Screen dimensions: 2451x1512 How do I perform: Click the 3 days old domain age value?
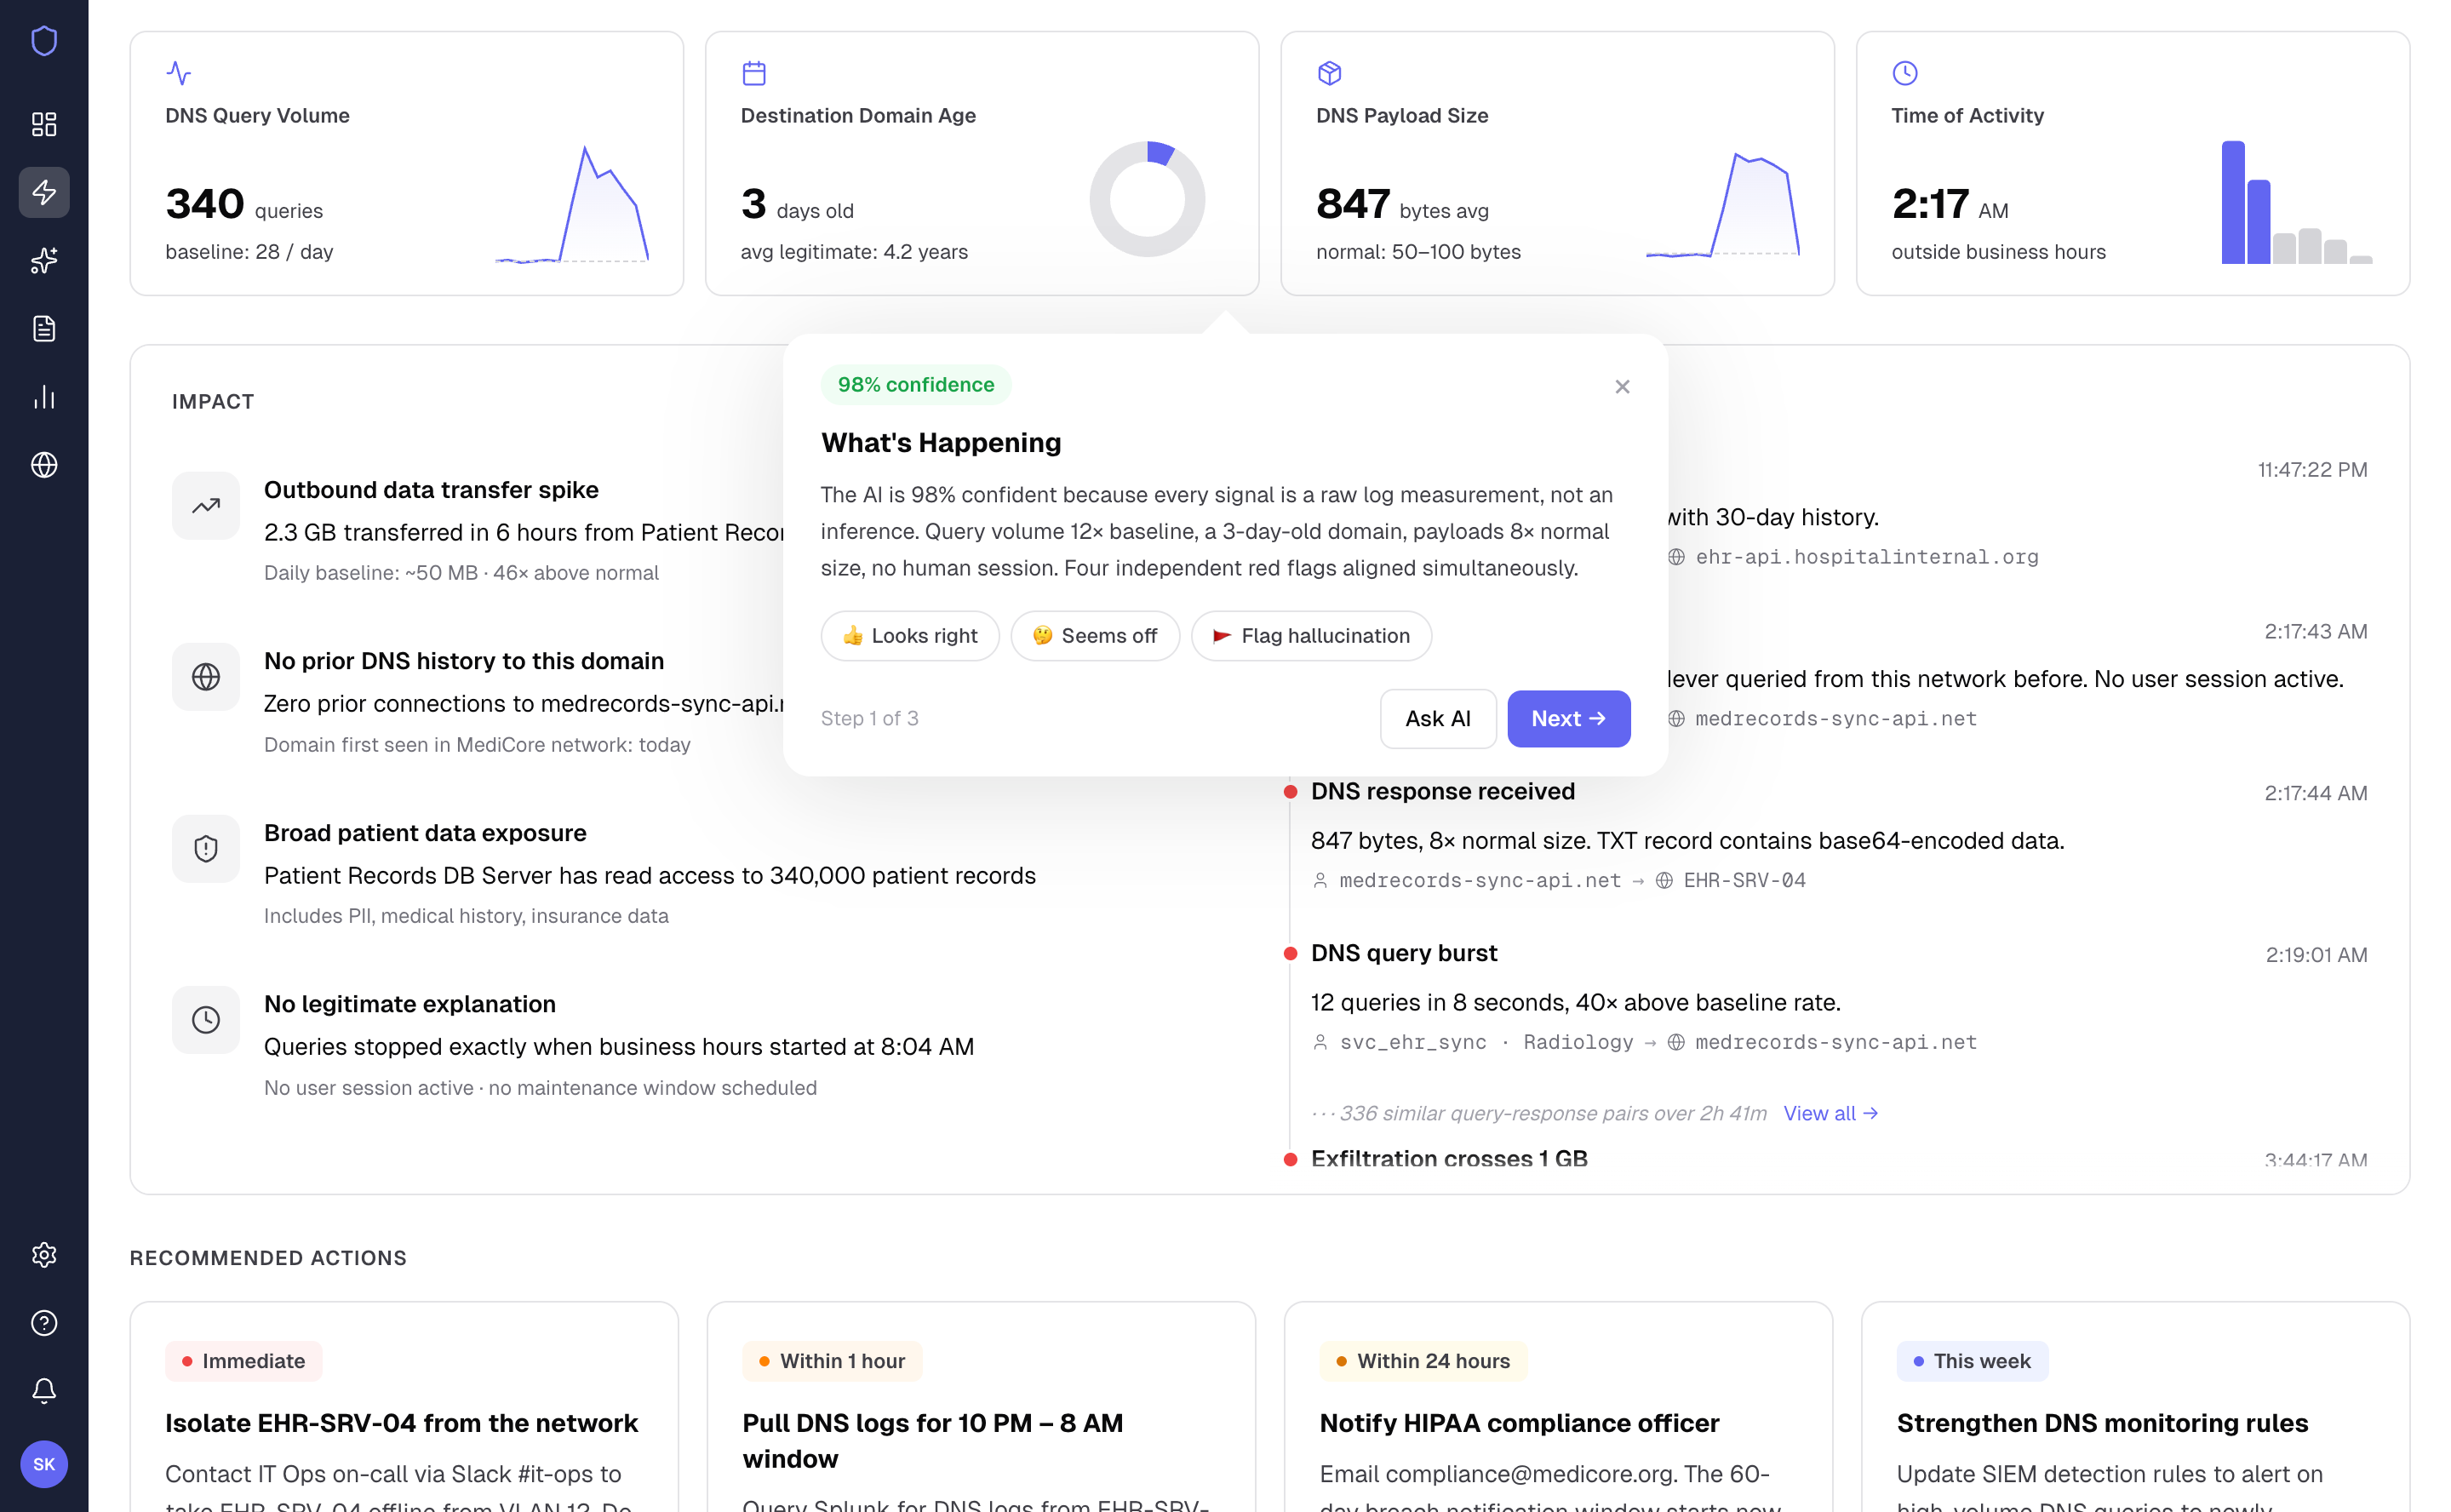[797, 204]
